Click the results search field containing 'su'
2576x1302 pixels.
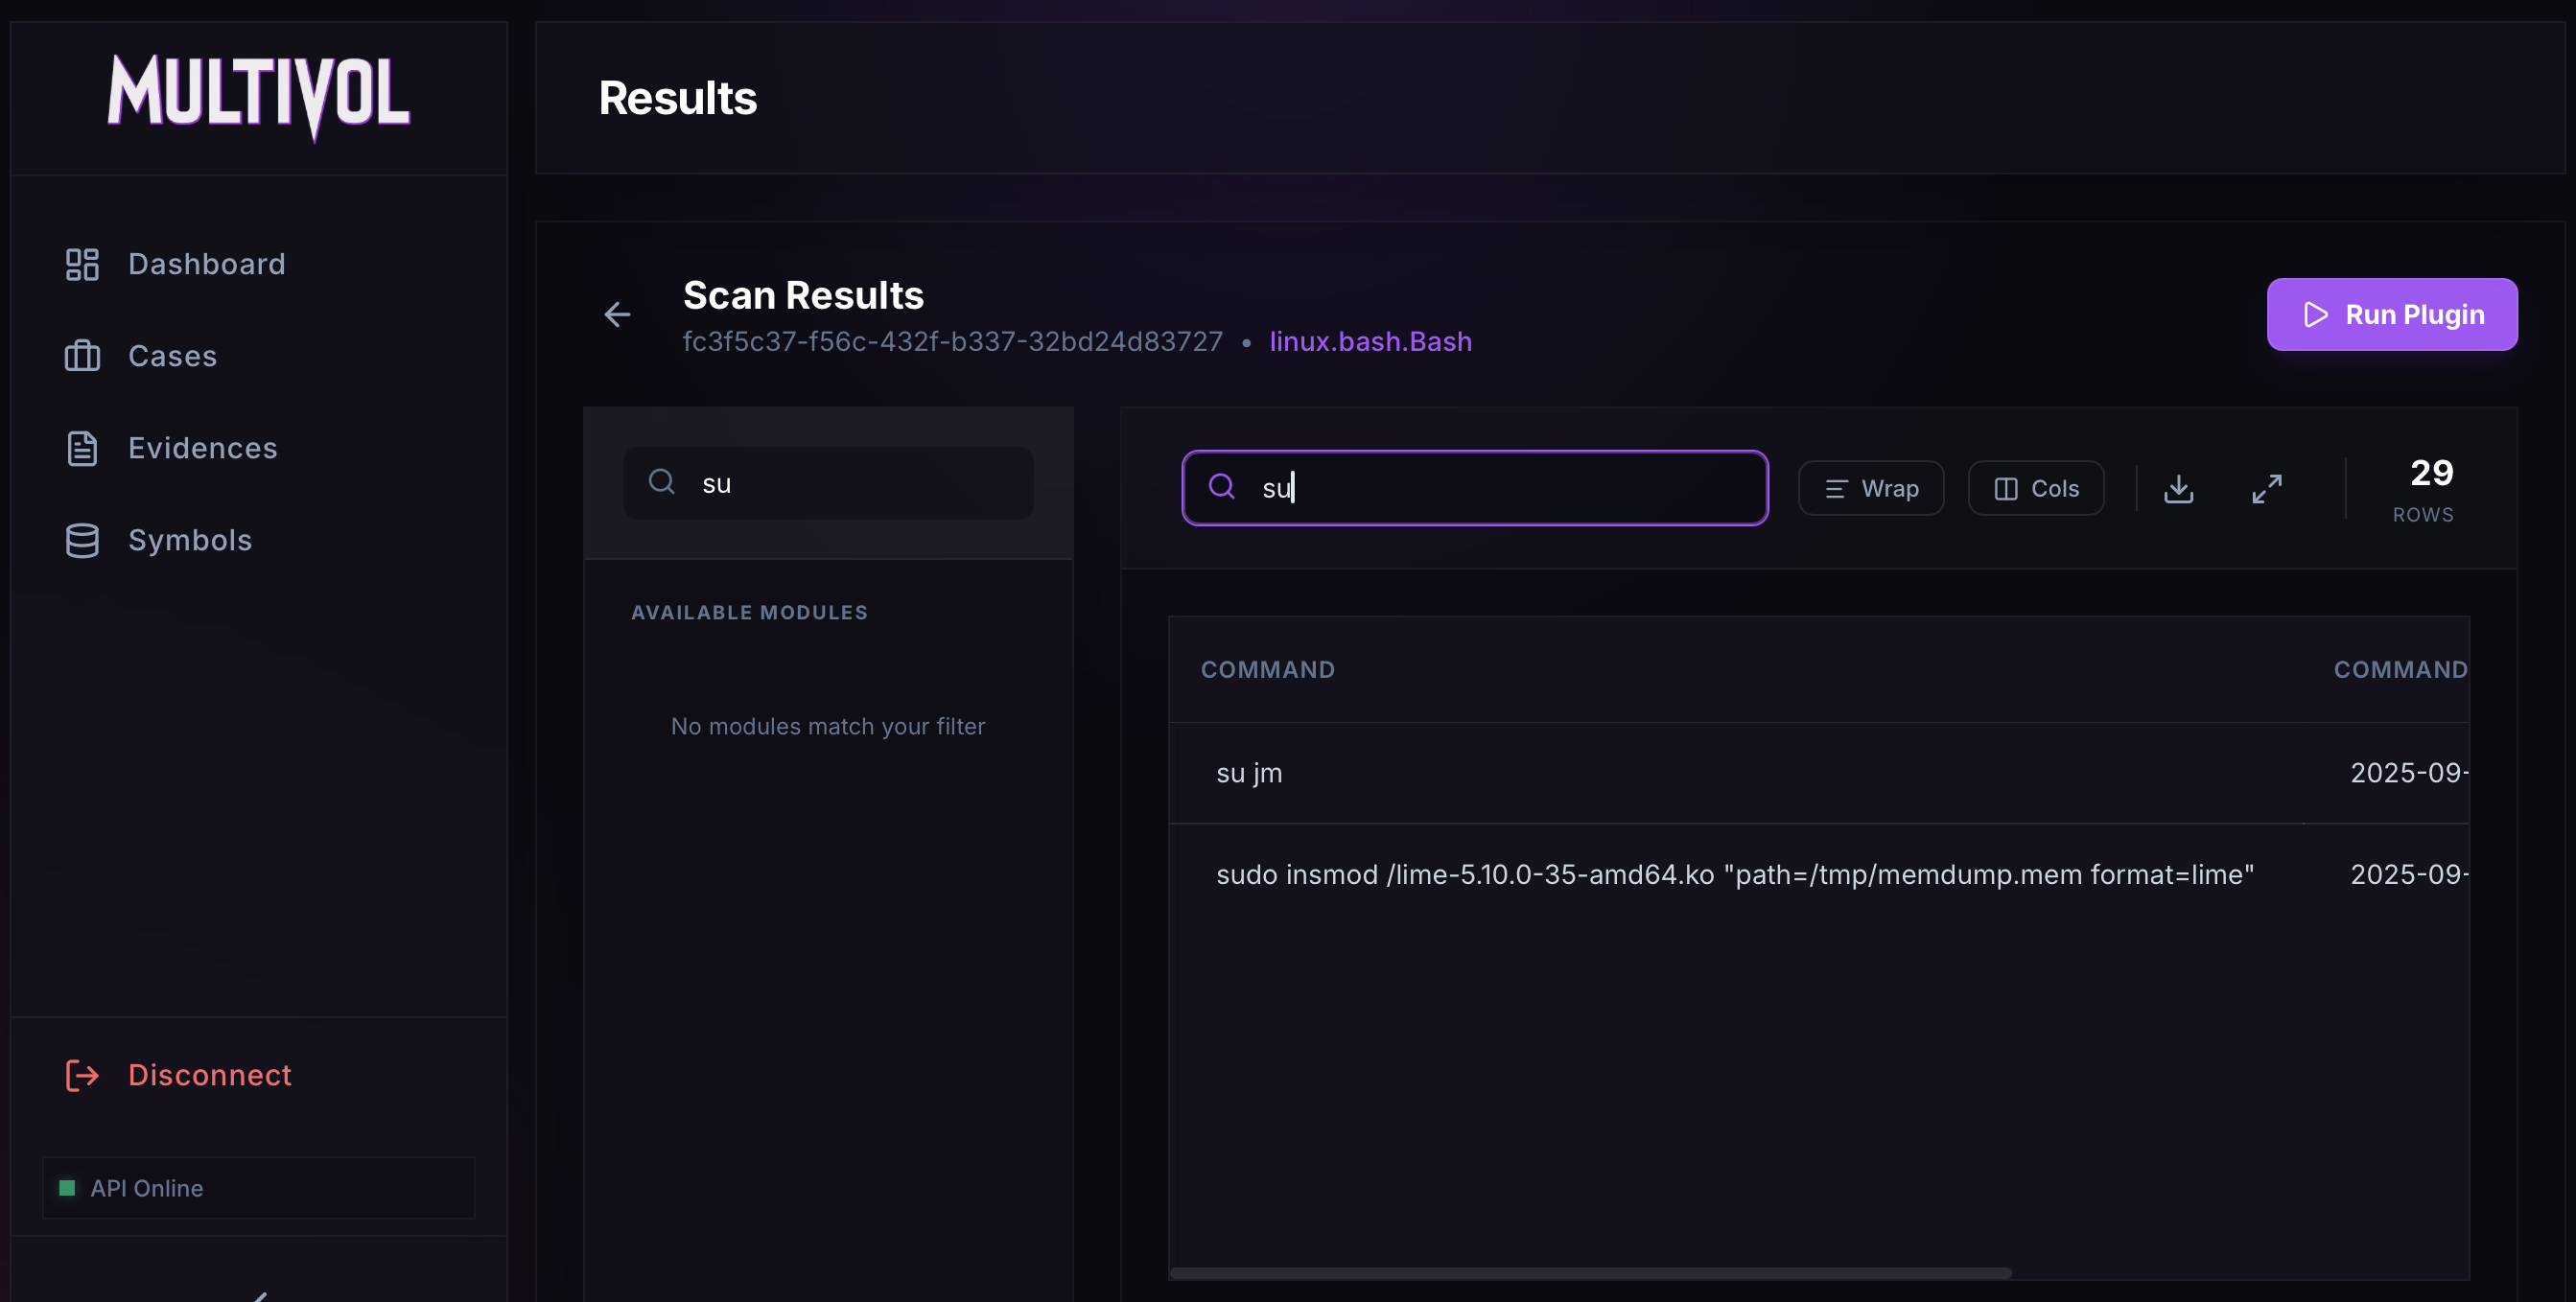tap(1500, 488)
